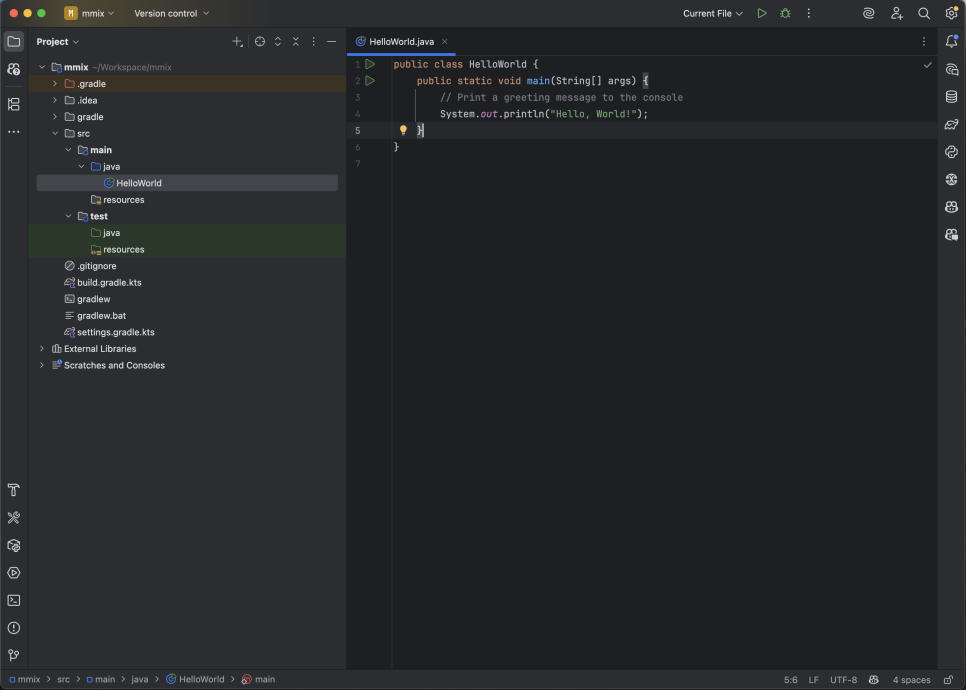966x690 pixels.
Task: Run the current file
Action: (762, 14)
